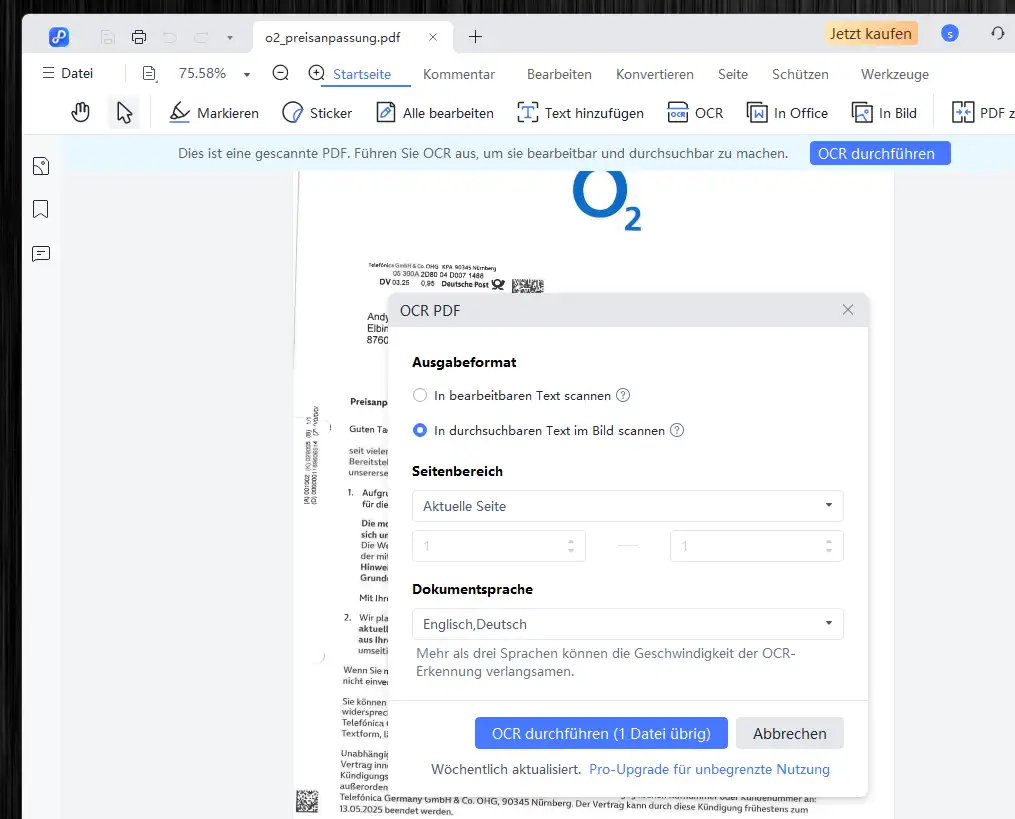Image resolution: width=1015 pixels, height=819 pixels.
Task: Click the OCR toolbar button
Action: [x=695, y=113]
